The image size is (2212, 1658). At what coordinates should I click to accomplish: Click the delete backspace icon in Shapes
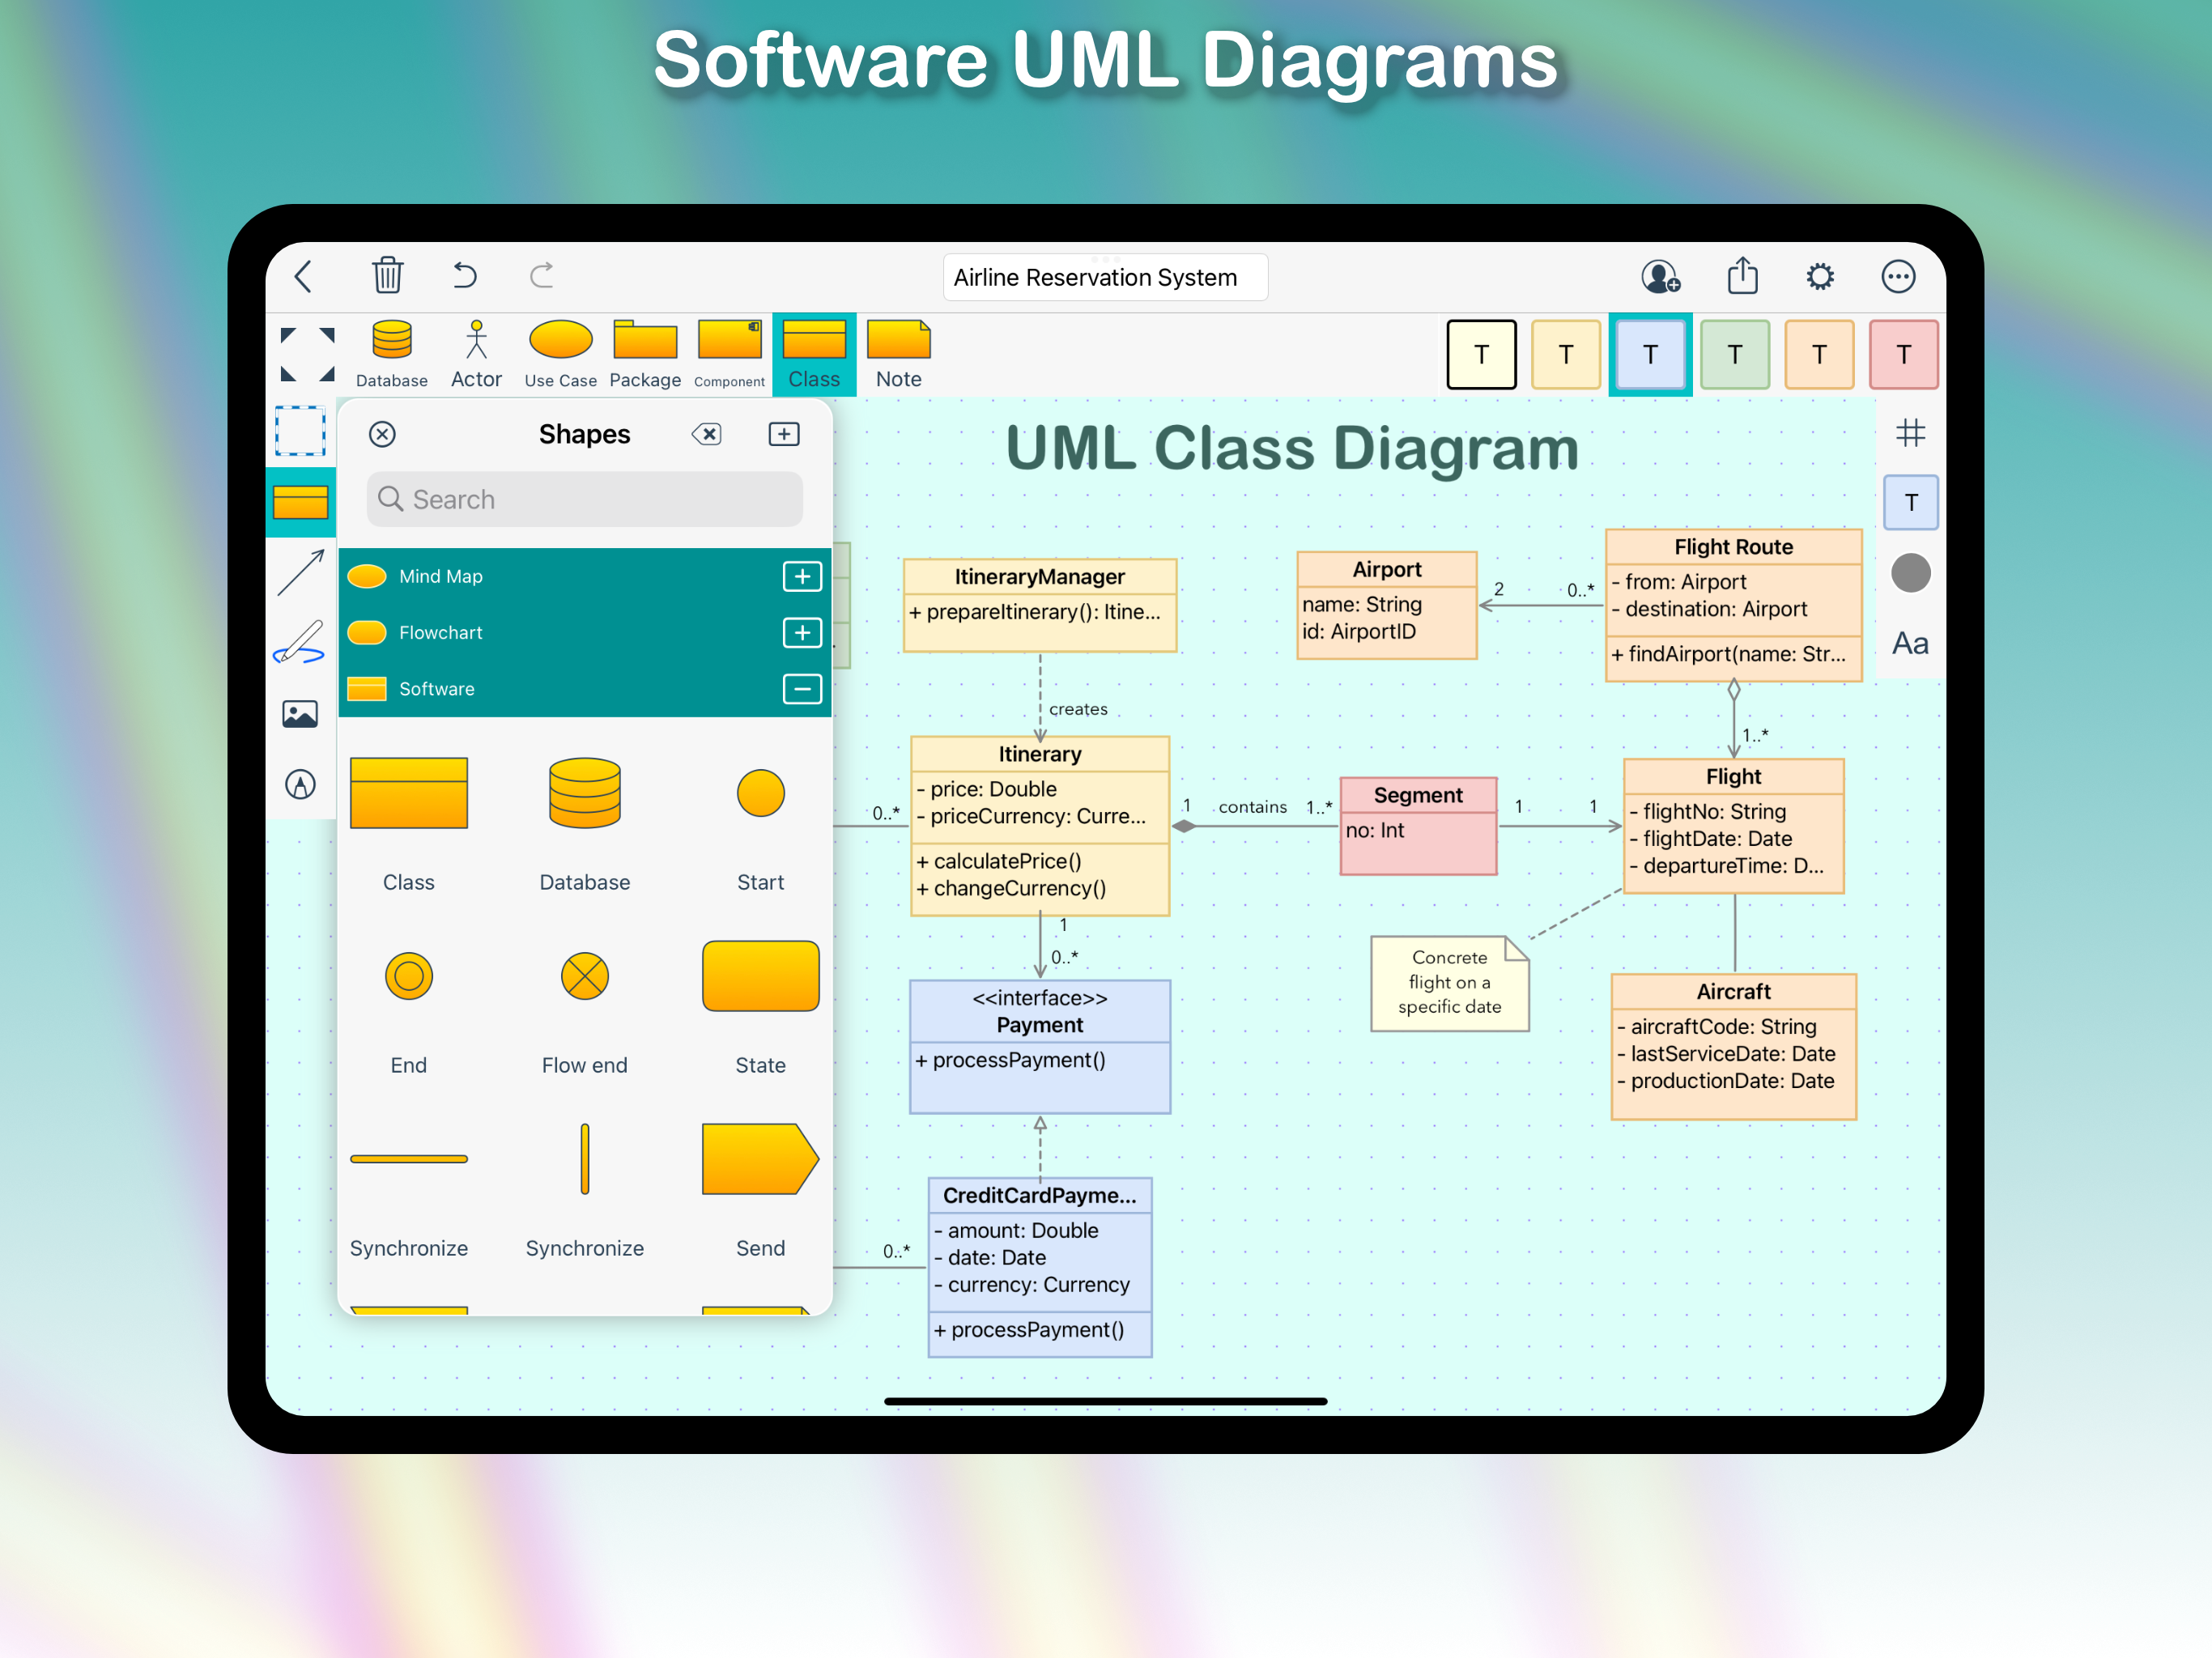pyautogui.click(x=706, y=434)
